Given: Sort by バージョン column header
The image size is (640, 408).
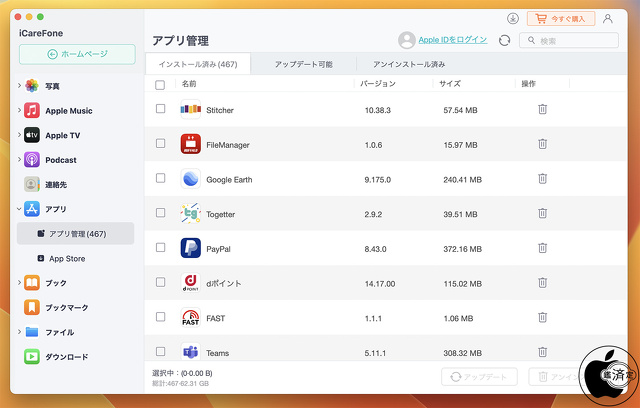Looking at the screenshot, I should pos(378,84).
